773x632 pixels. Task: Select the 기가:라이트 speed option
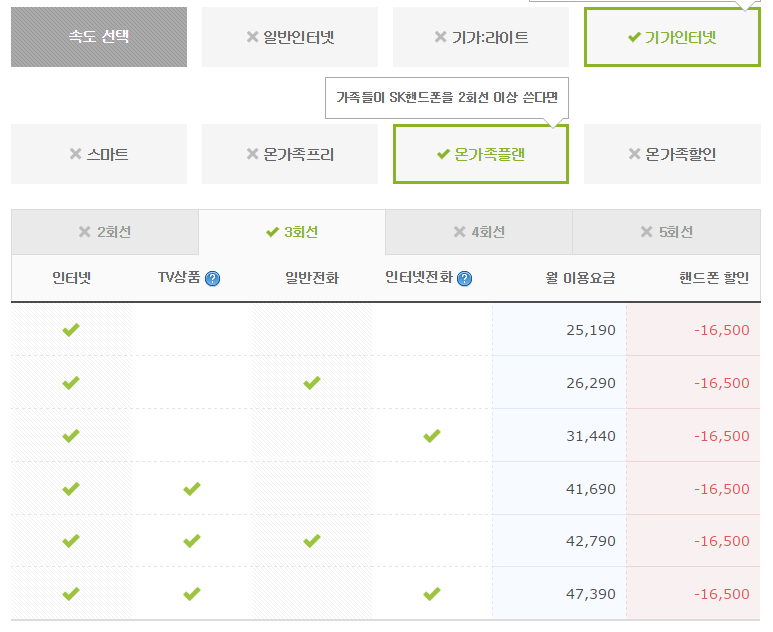pyautogui.click(x=481, y=37)
